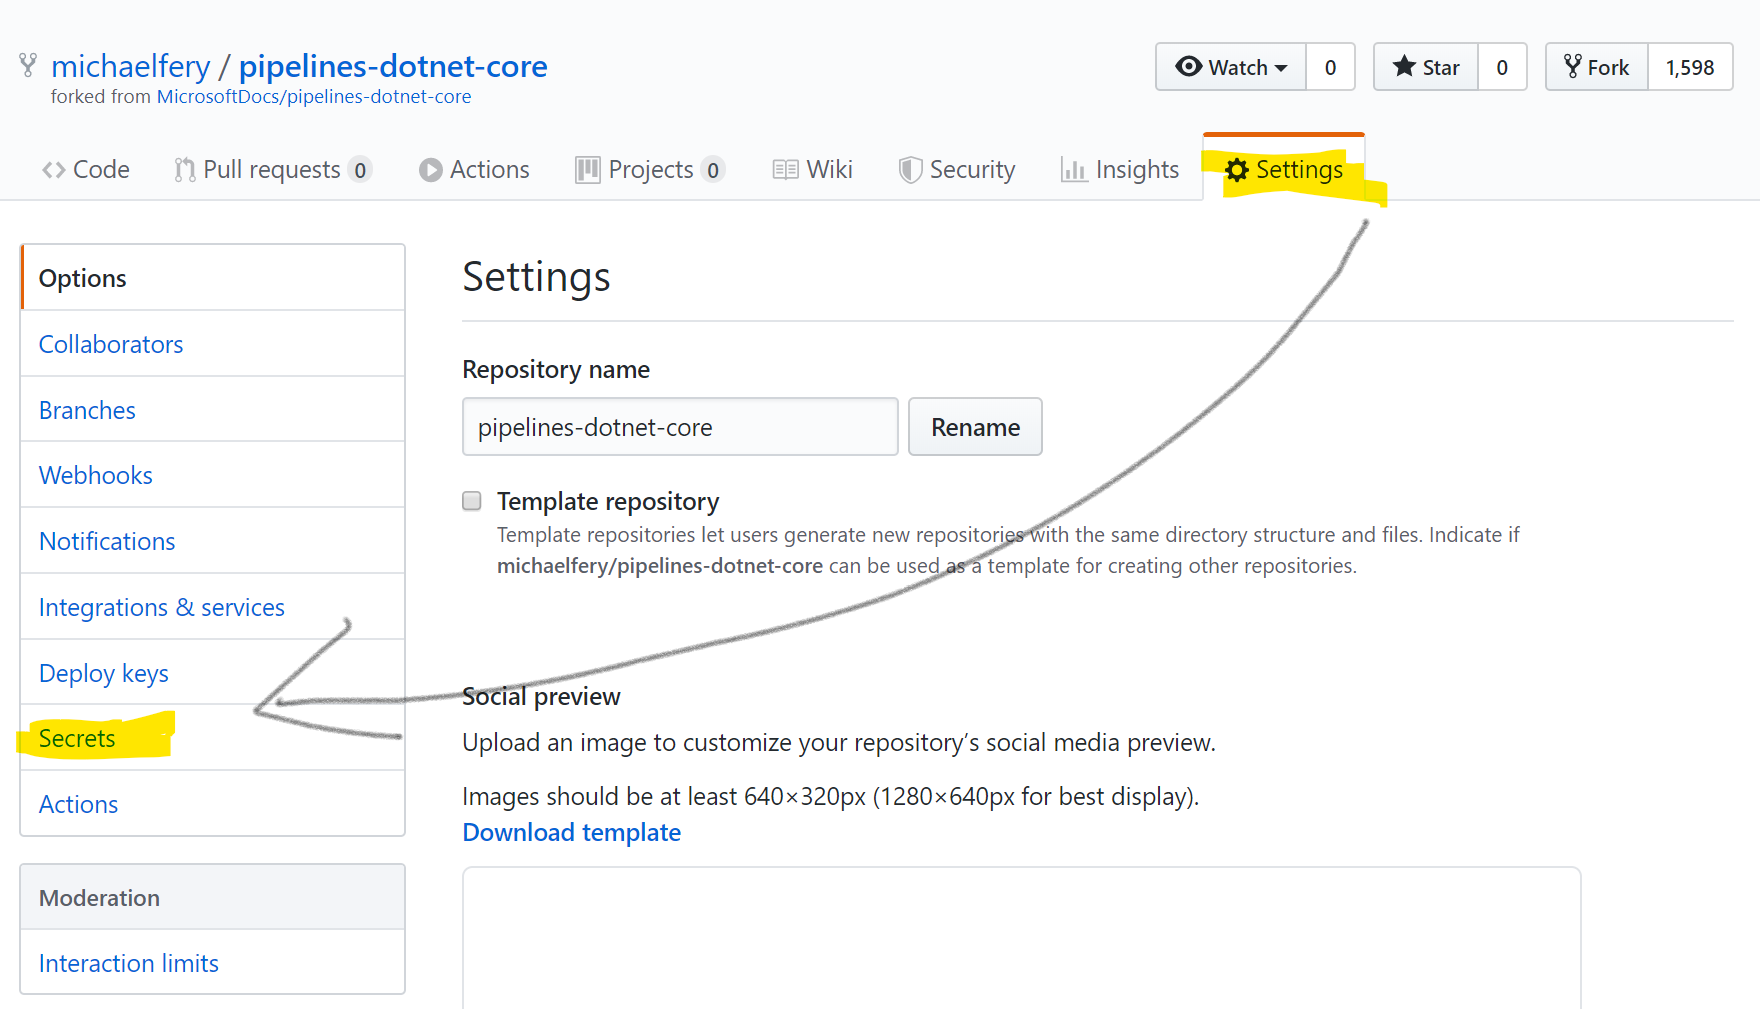The width and height of the screenshot is (1760, 1009).
Task: Click the eye icon in Watch button
Action: [1188, 66]
